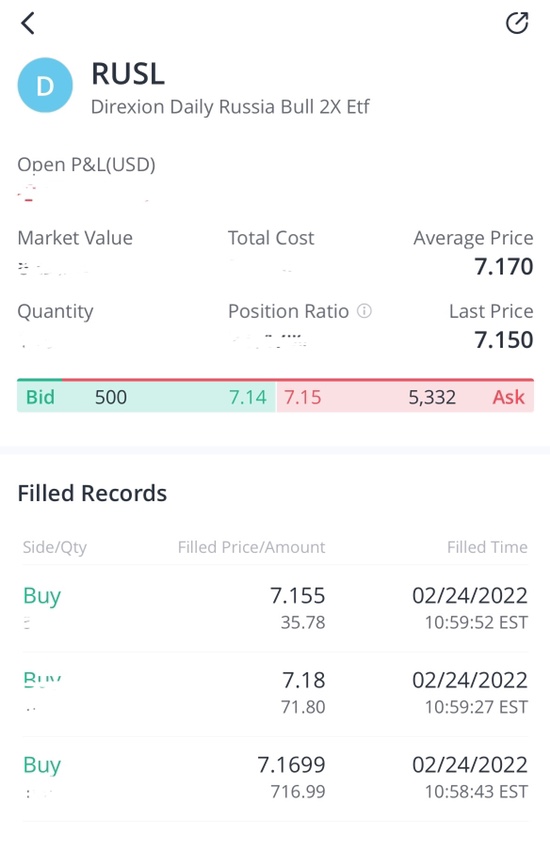The height and width of the screenshot is (848, 550).
Task: Tap the Ask 7.15 price cell
Action: click(303, 398)
